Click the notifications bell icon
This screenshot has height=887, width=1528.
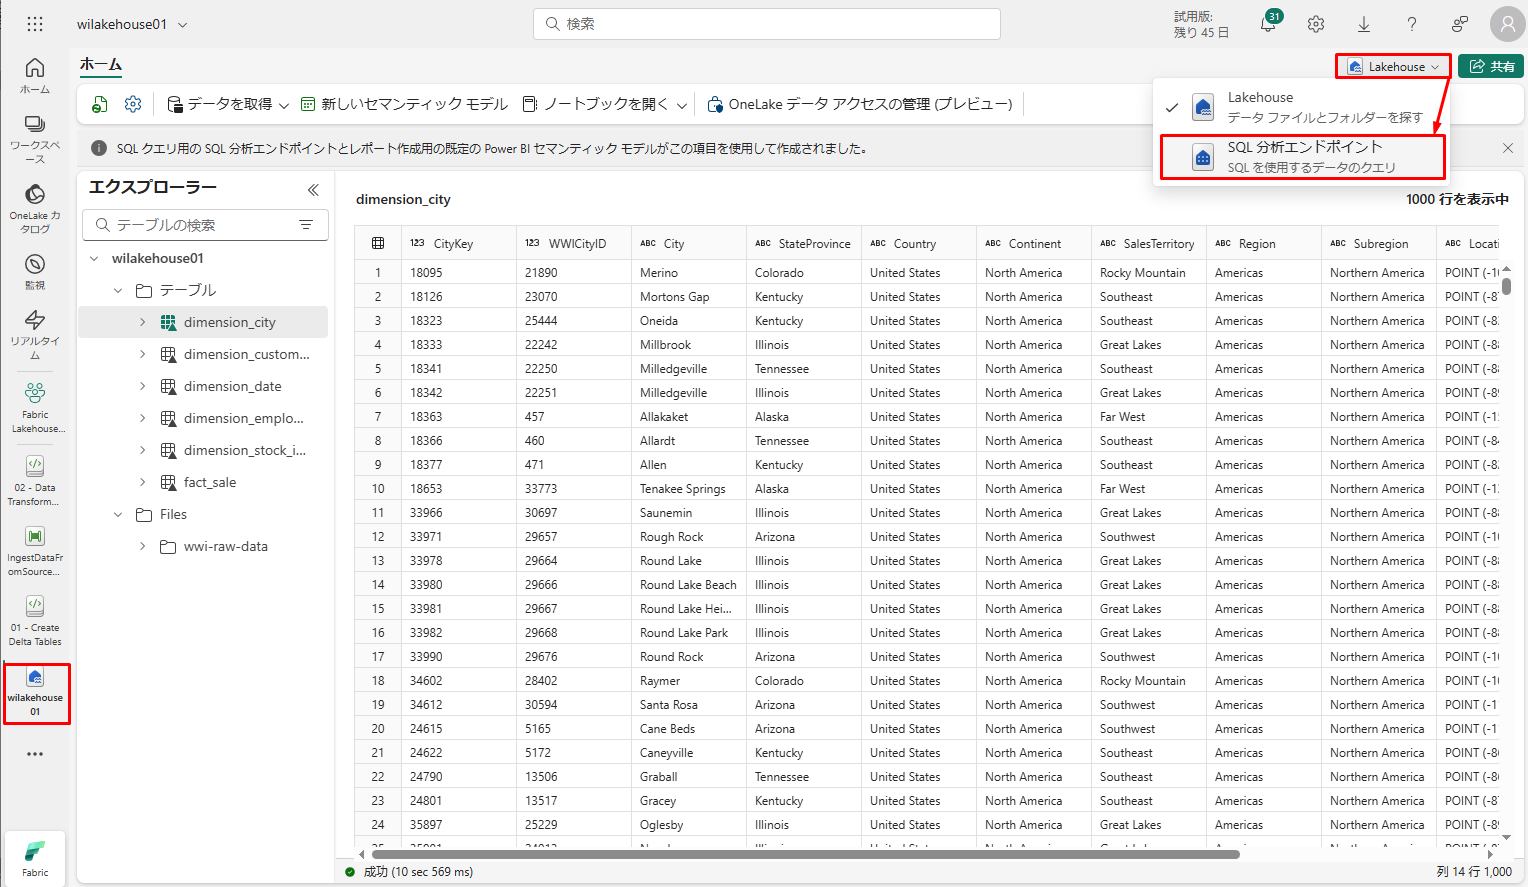[x=1268, y=24]
